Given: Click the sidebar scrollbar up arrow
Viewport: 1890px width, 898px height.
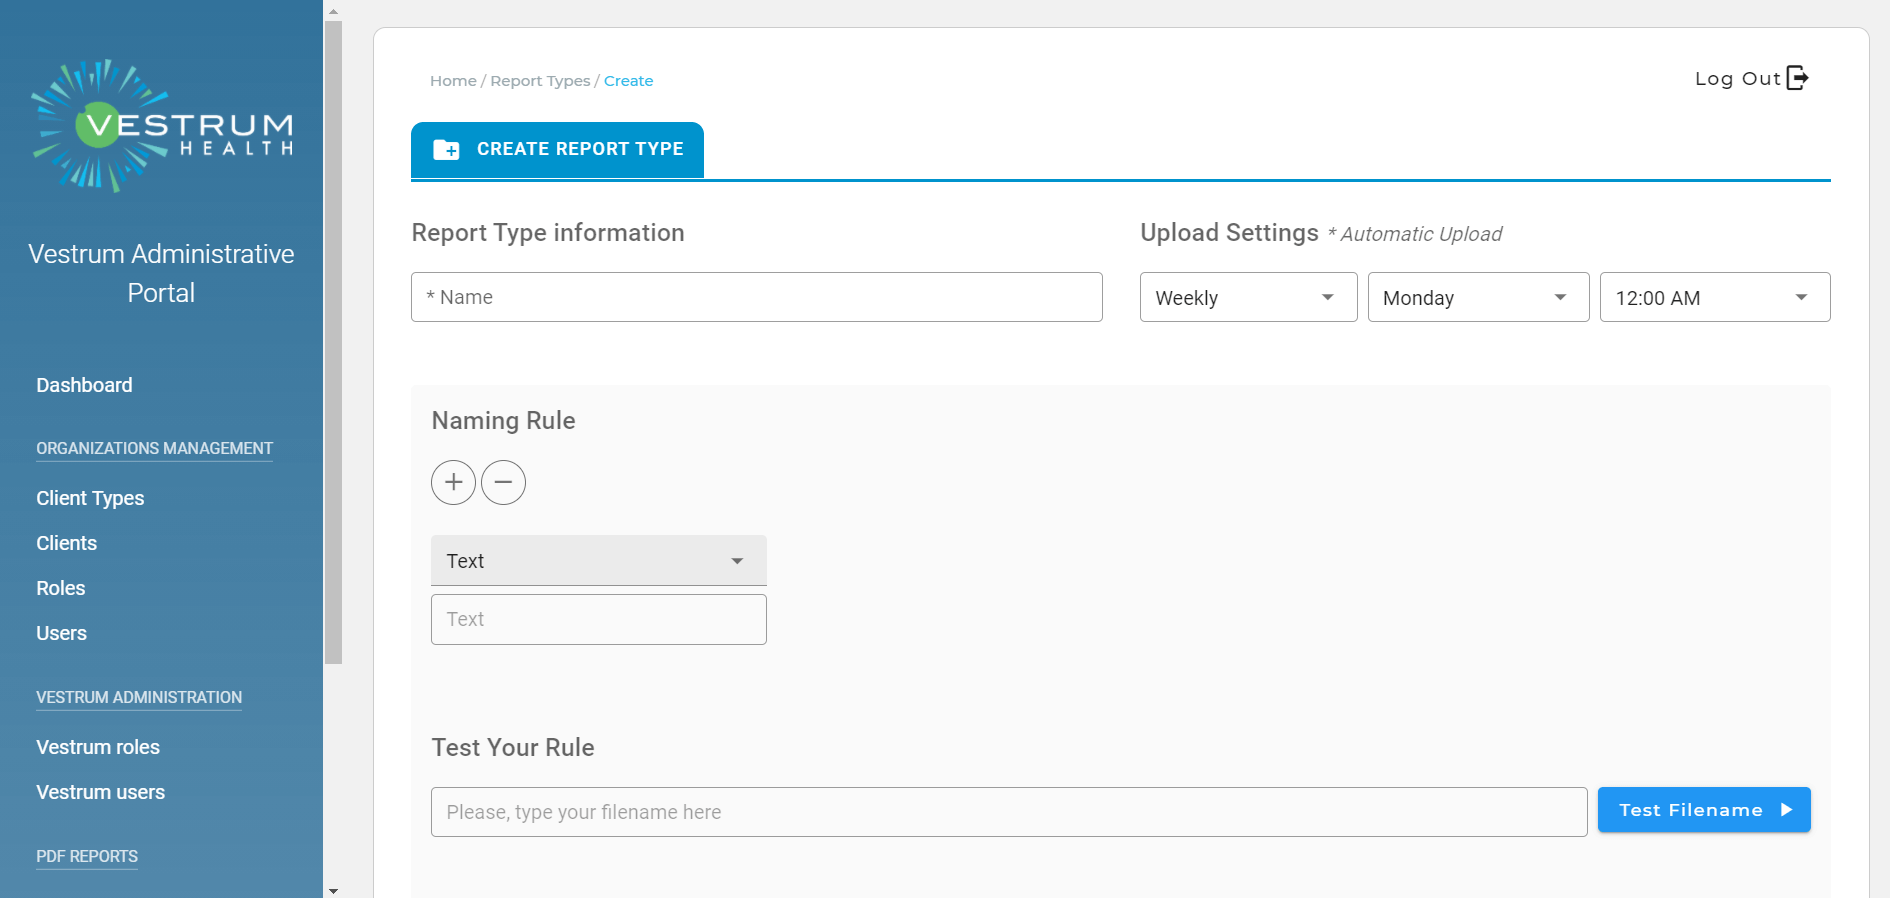Looking at the screenshot, I should pyautogui.click(x=333, y=11).
